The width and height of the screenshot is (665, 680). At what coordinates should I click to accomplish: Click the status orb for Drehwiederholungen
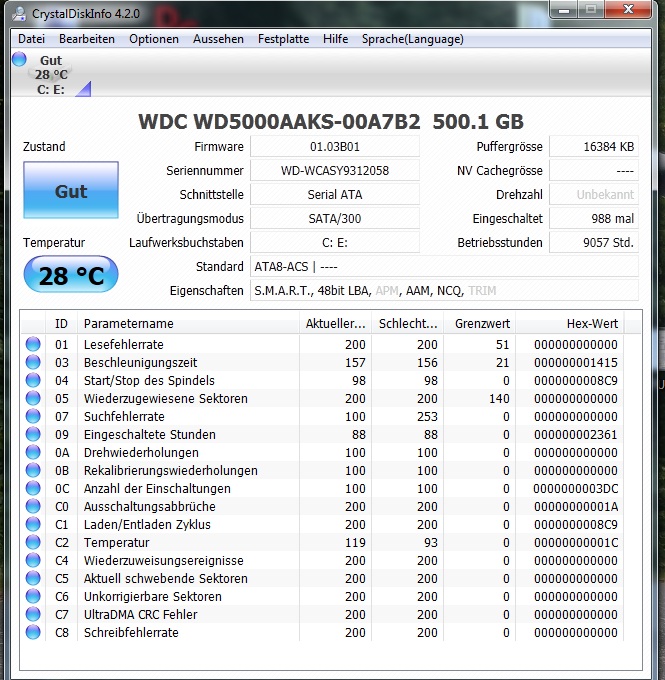tap(33, 452)
